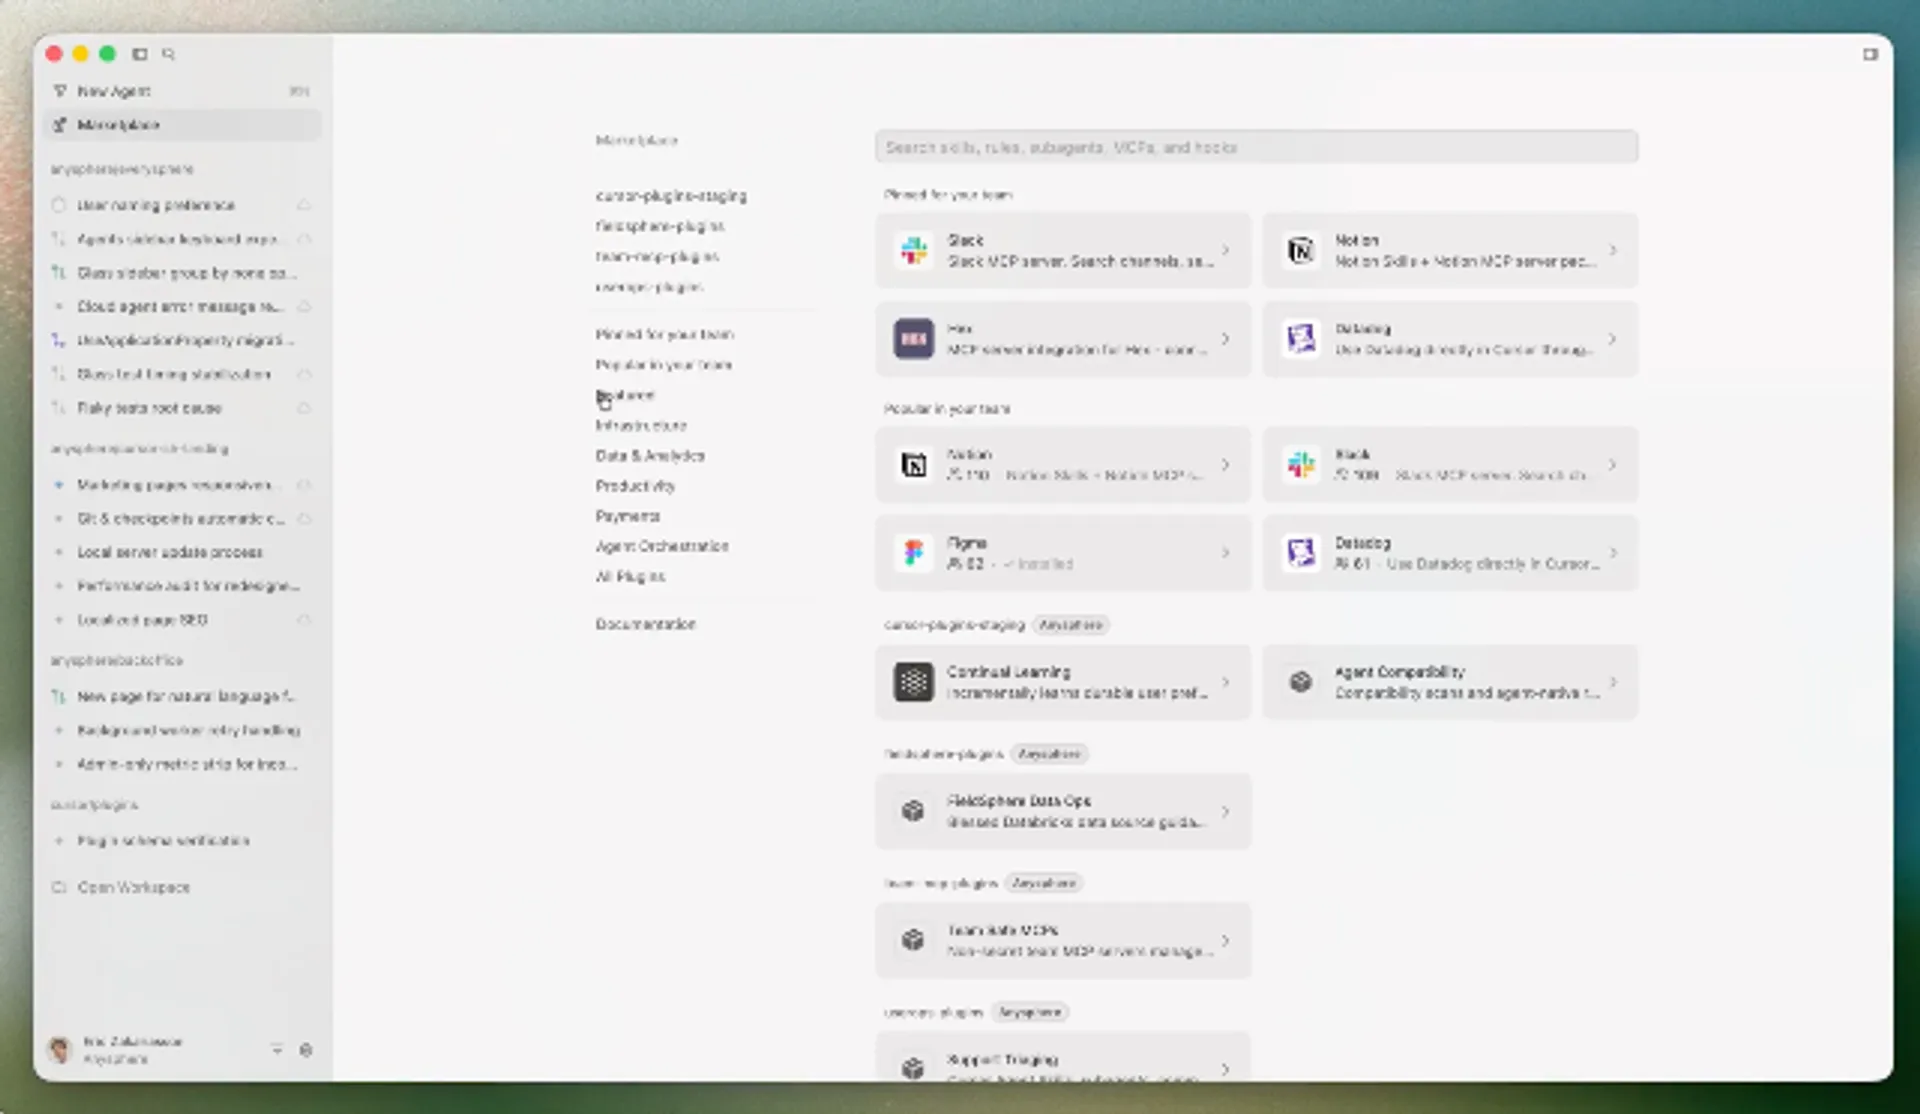Toggle the sidebar panel icon
The height and width of the screenshot is (1114, 1920).
(140, 54)
